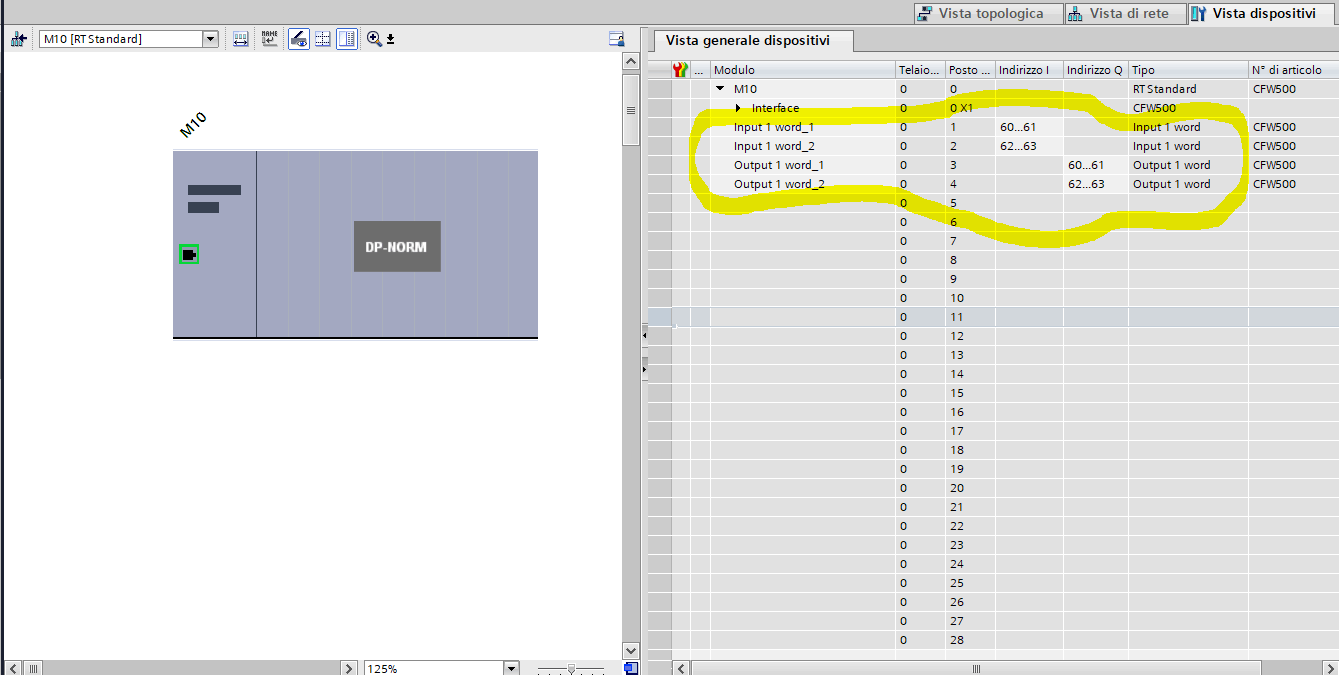Click the Indirizzo Q column header
The height and width of the screenshot is (675, 1339).
(1096, 70)
